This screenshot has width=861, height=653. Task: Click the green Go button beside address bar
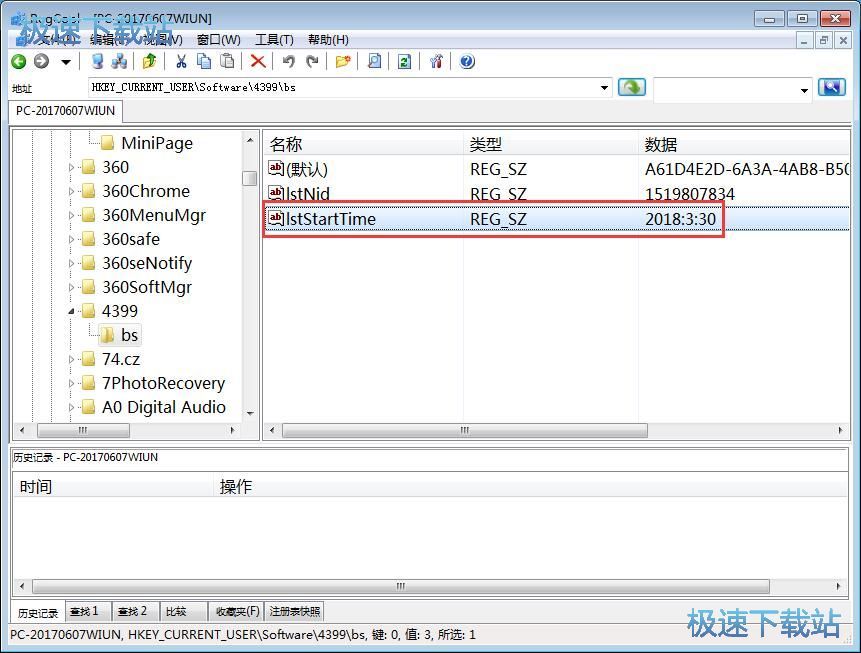[x=631, y=88]
